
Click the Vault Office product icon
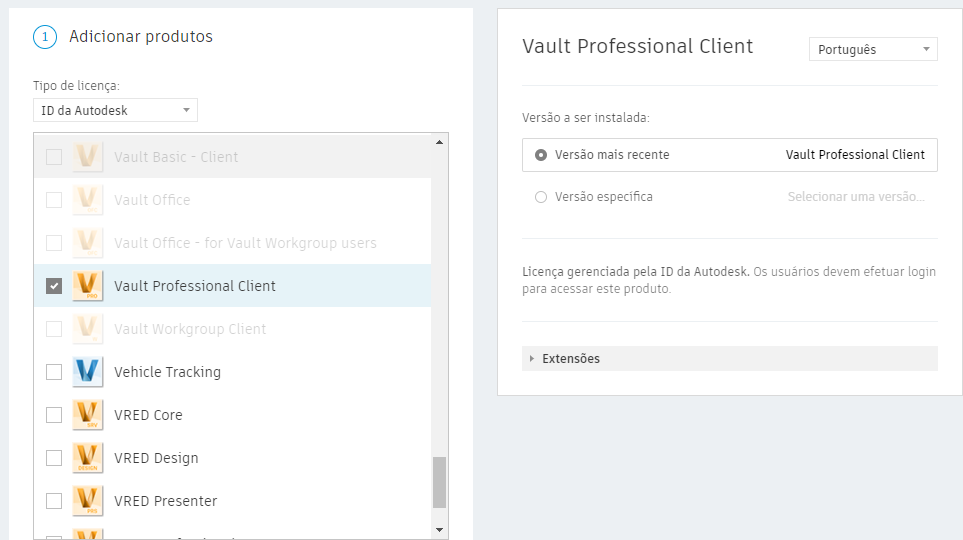88,200
